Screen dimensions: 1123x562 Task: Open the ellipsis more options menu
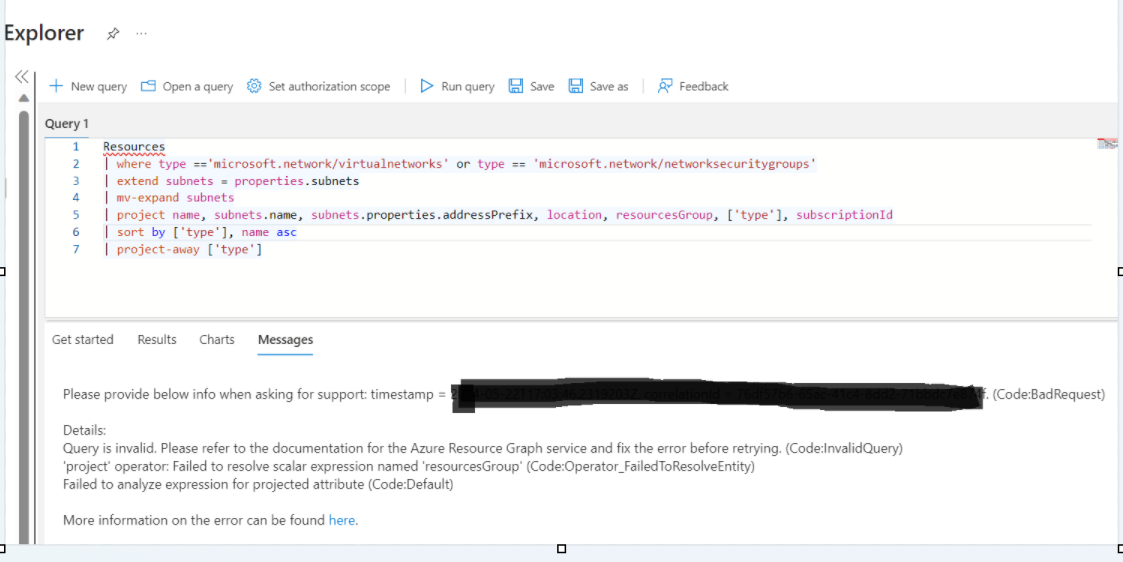tap(141, 34)
